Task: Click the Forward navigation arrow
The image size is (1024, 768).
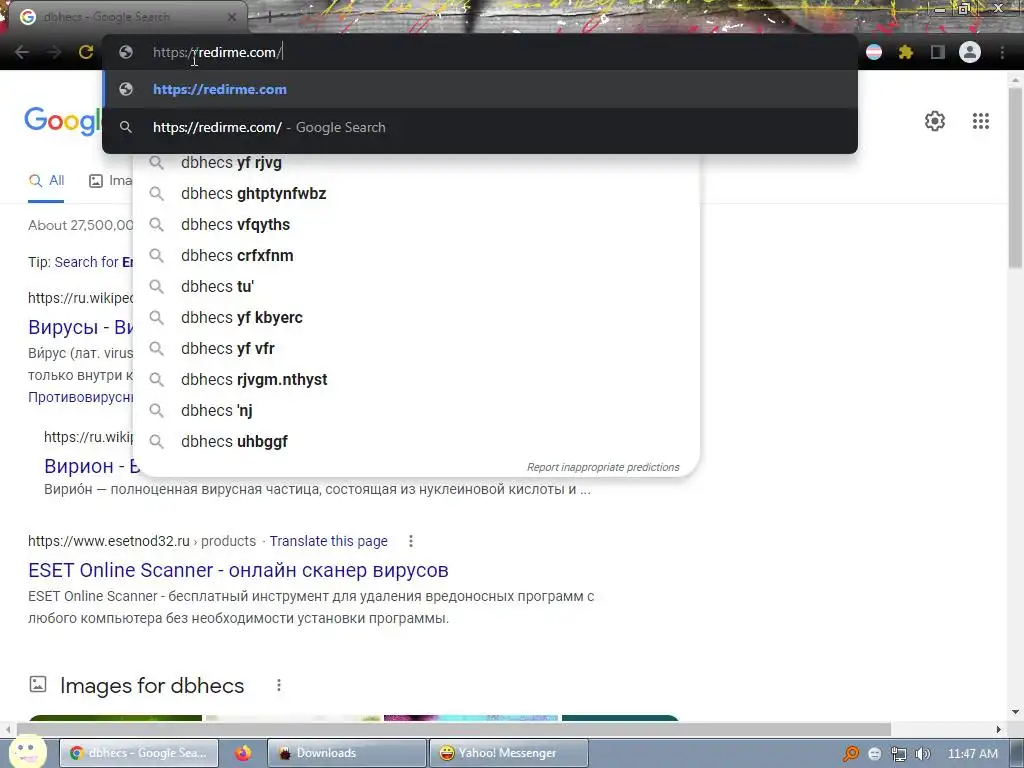Action: [x=54, y=52]
